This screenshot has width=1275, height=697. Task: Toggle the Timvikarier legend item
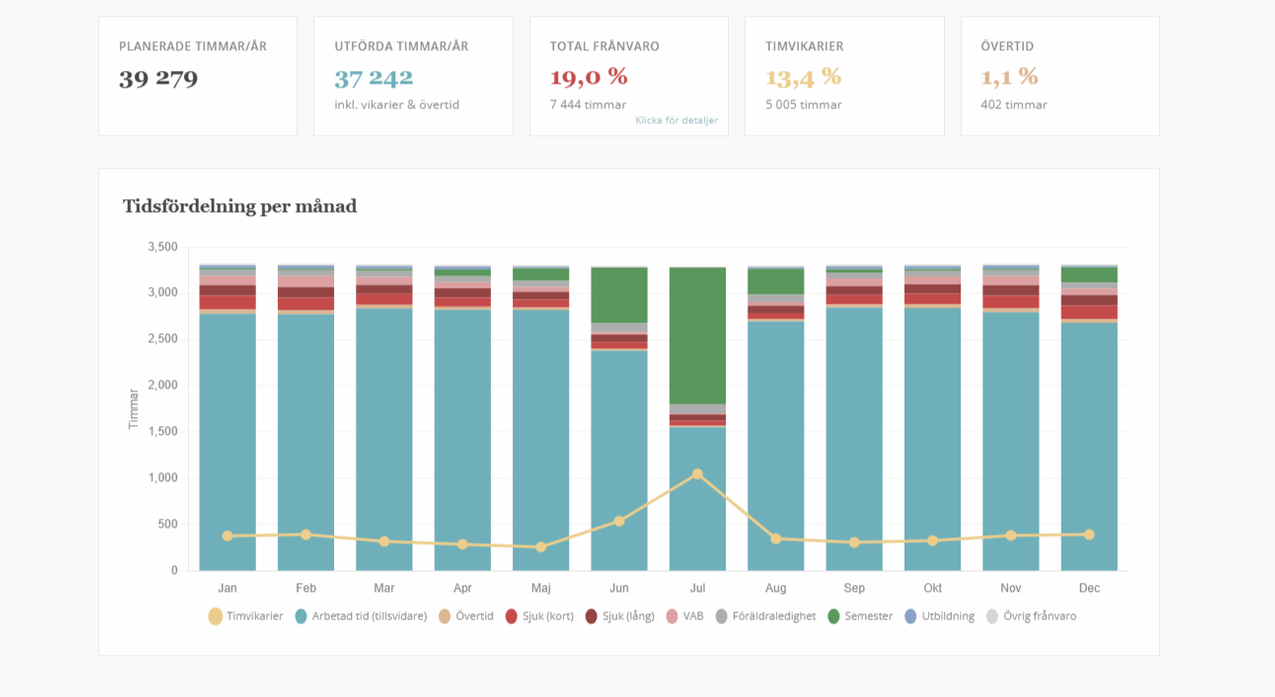point(246,616)
